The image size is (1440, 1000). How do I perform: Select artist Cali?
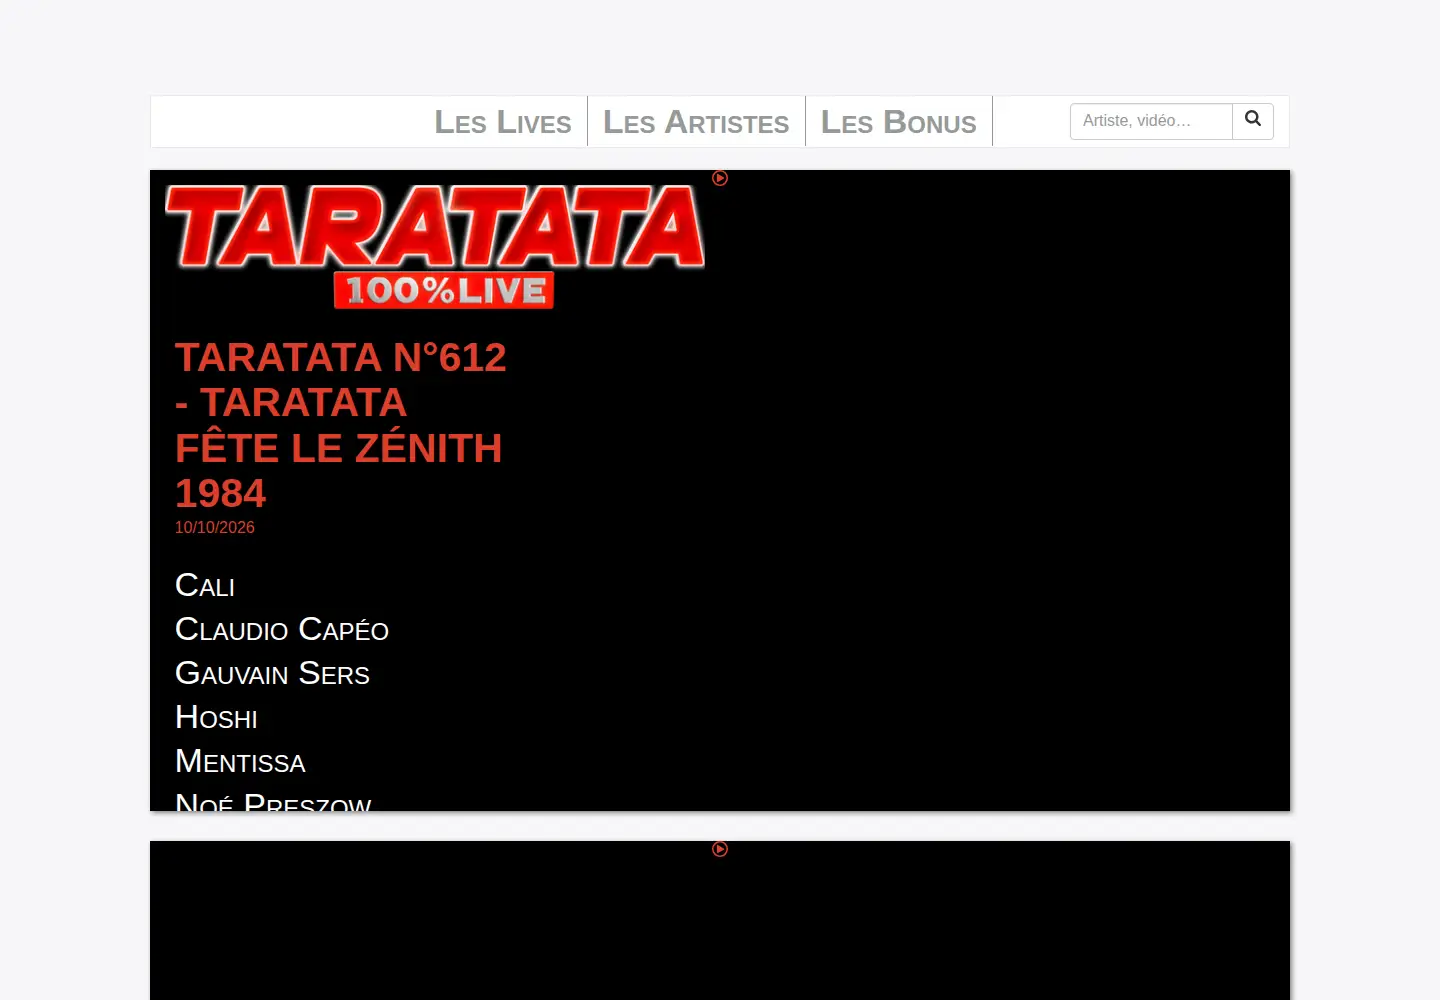205,585
